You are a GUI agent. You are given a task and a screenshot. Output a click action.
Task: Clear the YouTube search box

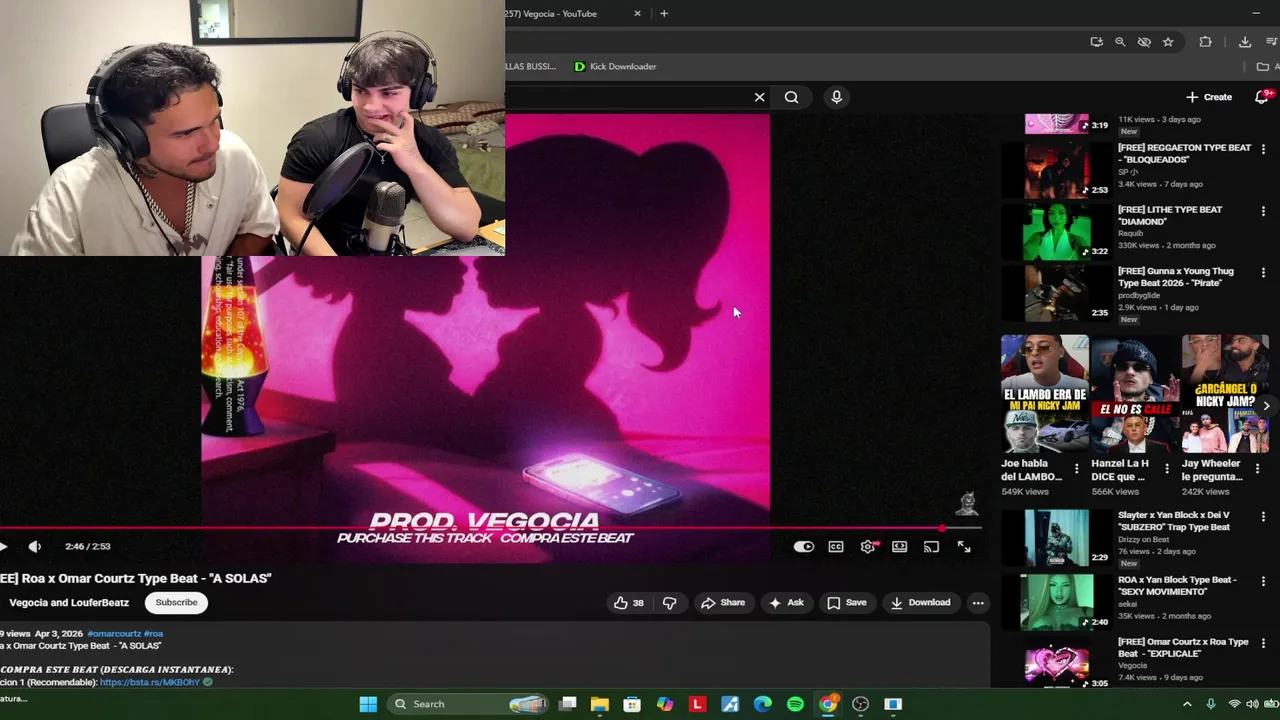[759, 97]
